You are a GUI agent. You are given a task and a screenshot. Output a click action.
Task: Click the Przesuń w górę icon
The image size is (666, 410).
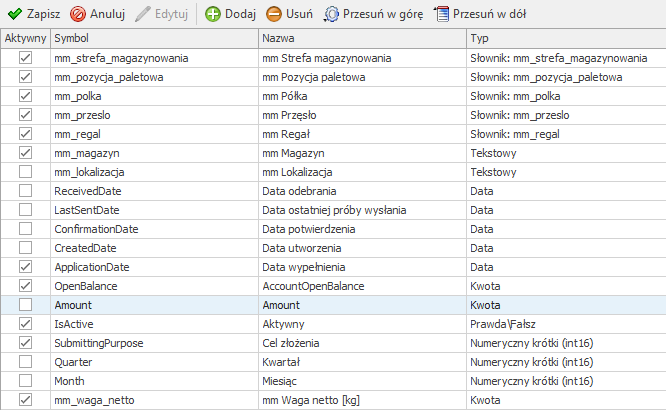[x=332, y=14]
